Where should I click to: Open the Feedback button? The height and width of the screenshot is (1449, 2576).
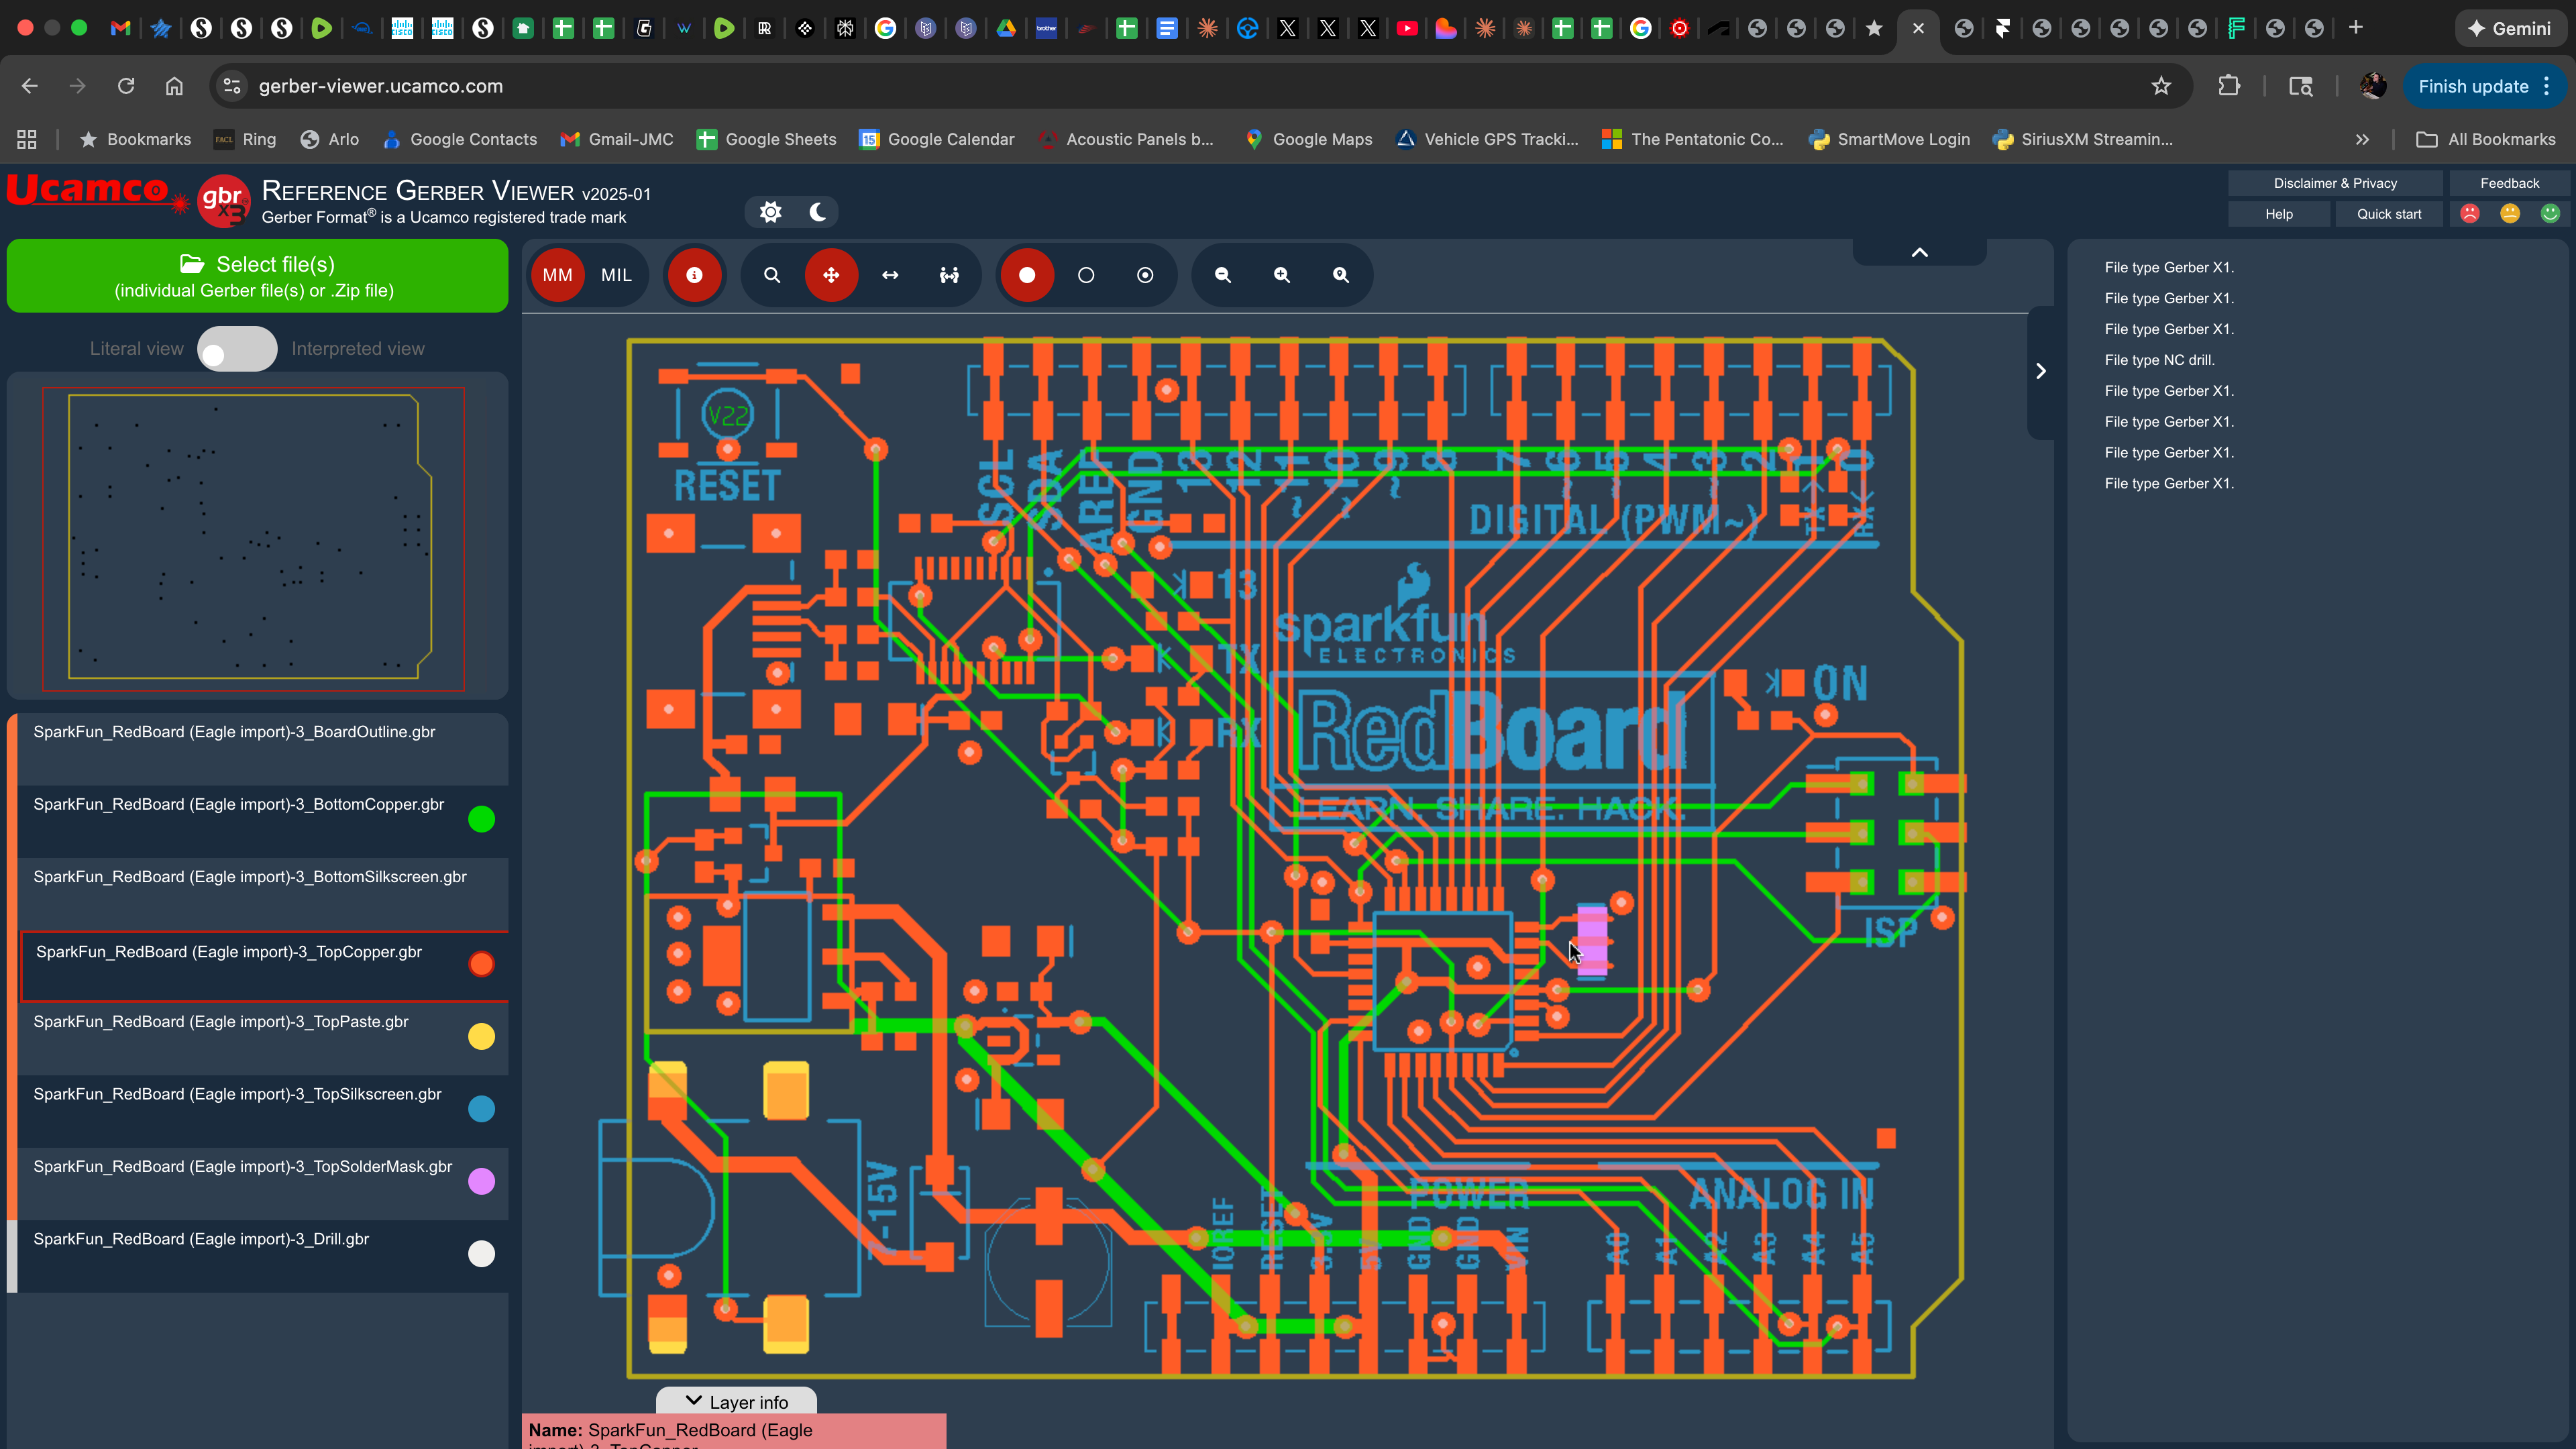(x=2509, y=183)
